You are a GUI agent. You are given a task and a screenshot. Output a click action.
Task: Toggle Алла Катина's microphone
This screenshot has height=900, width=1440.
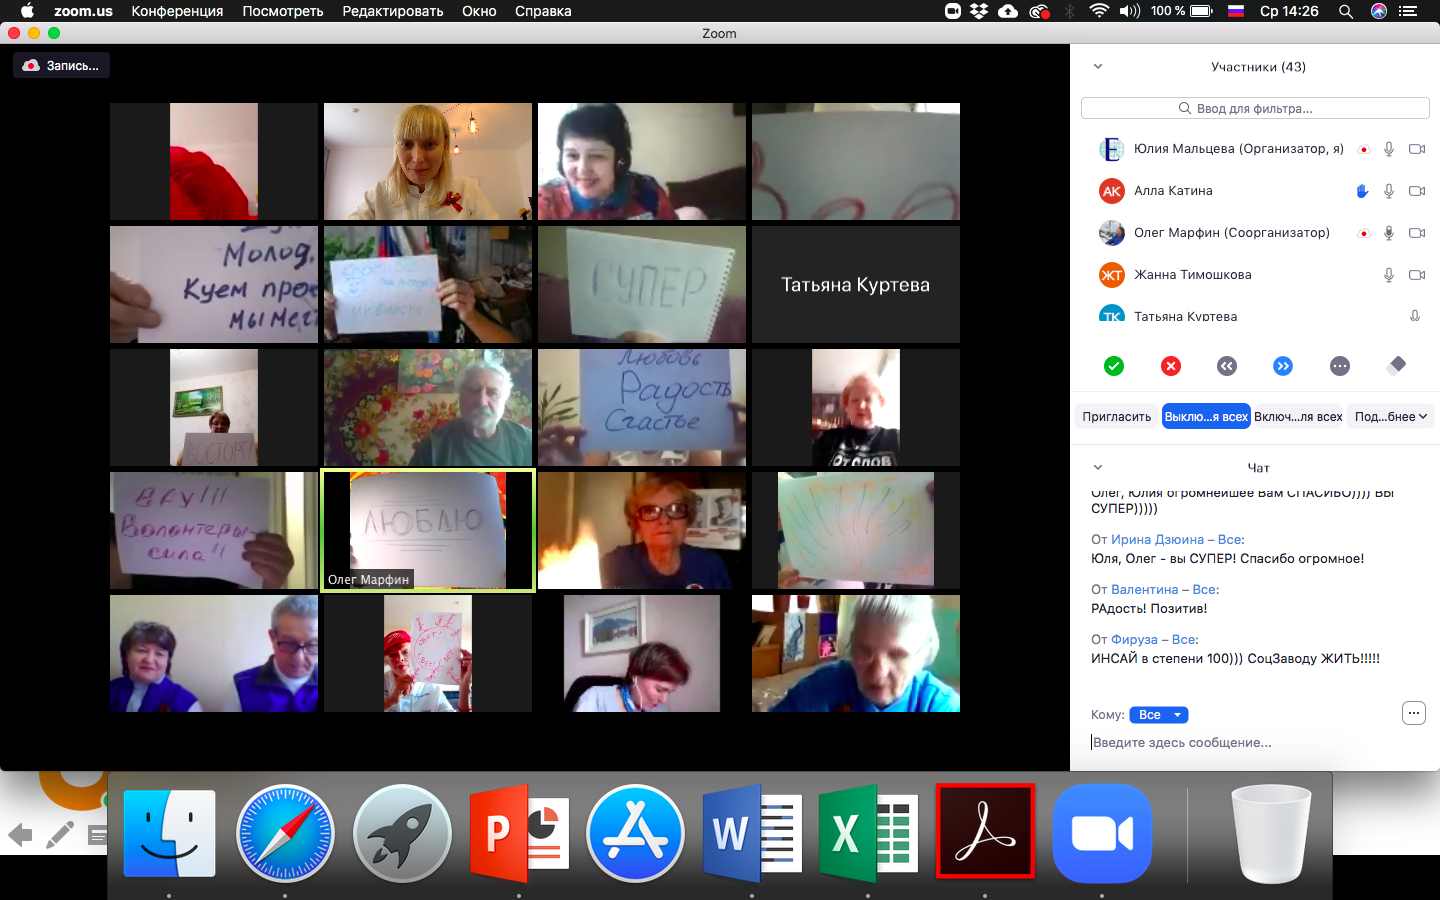pos(1389,191)
